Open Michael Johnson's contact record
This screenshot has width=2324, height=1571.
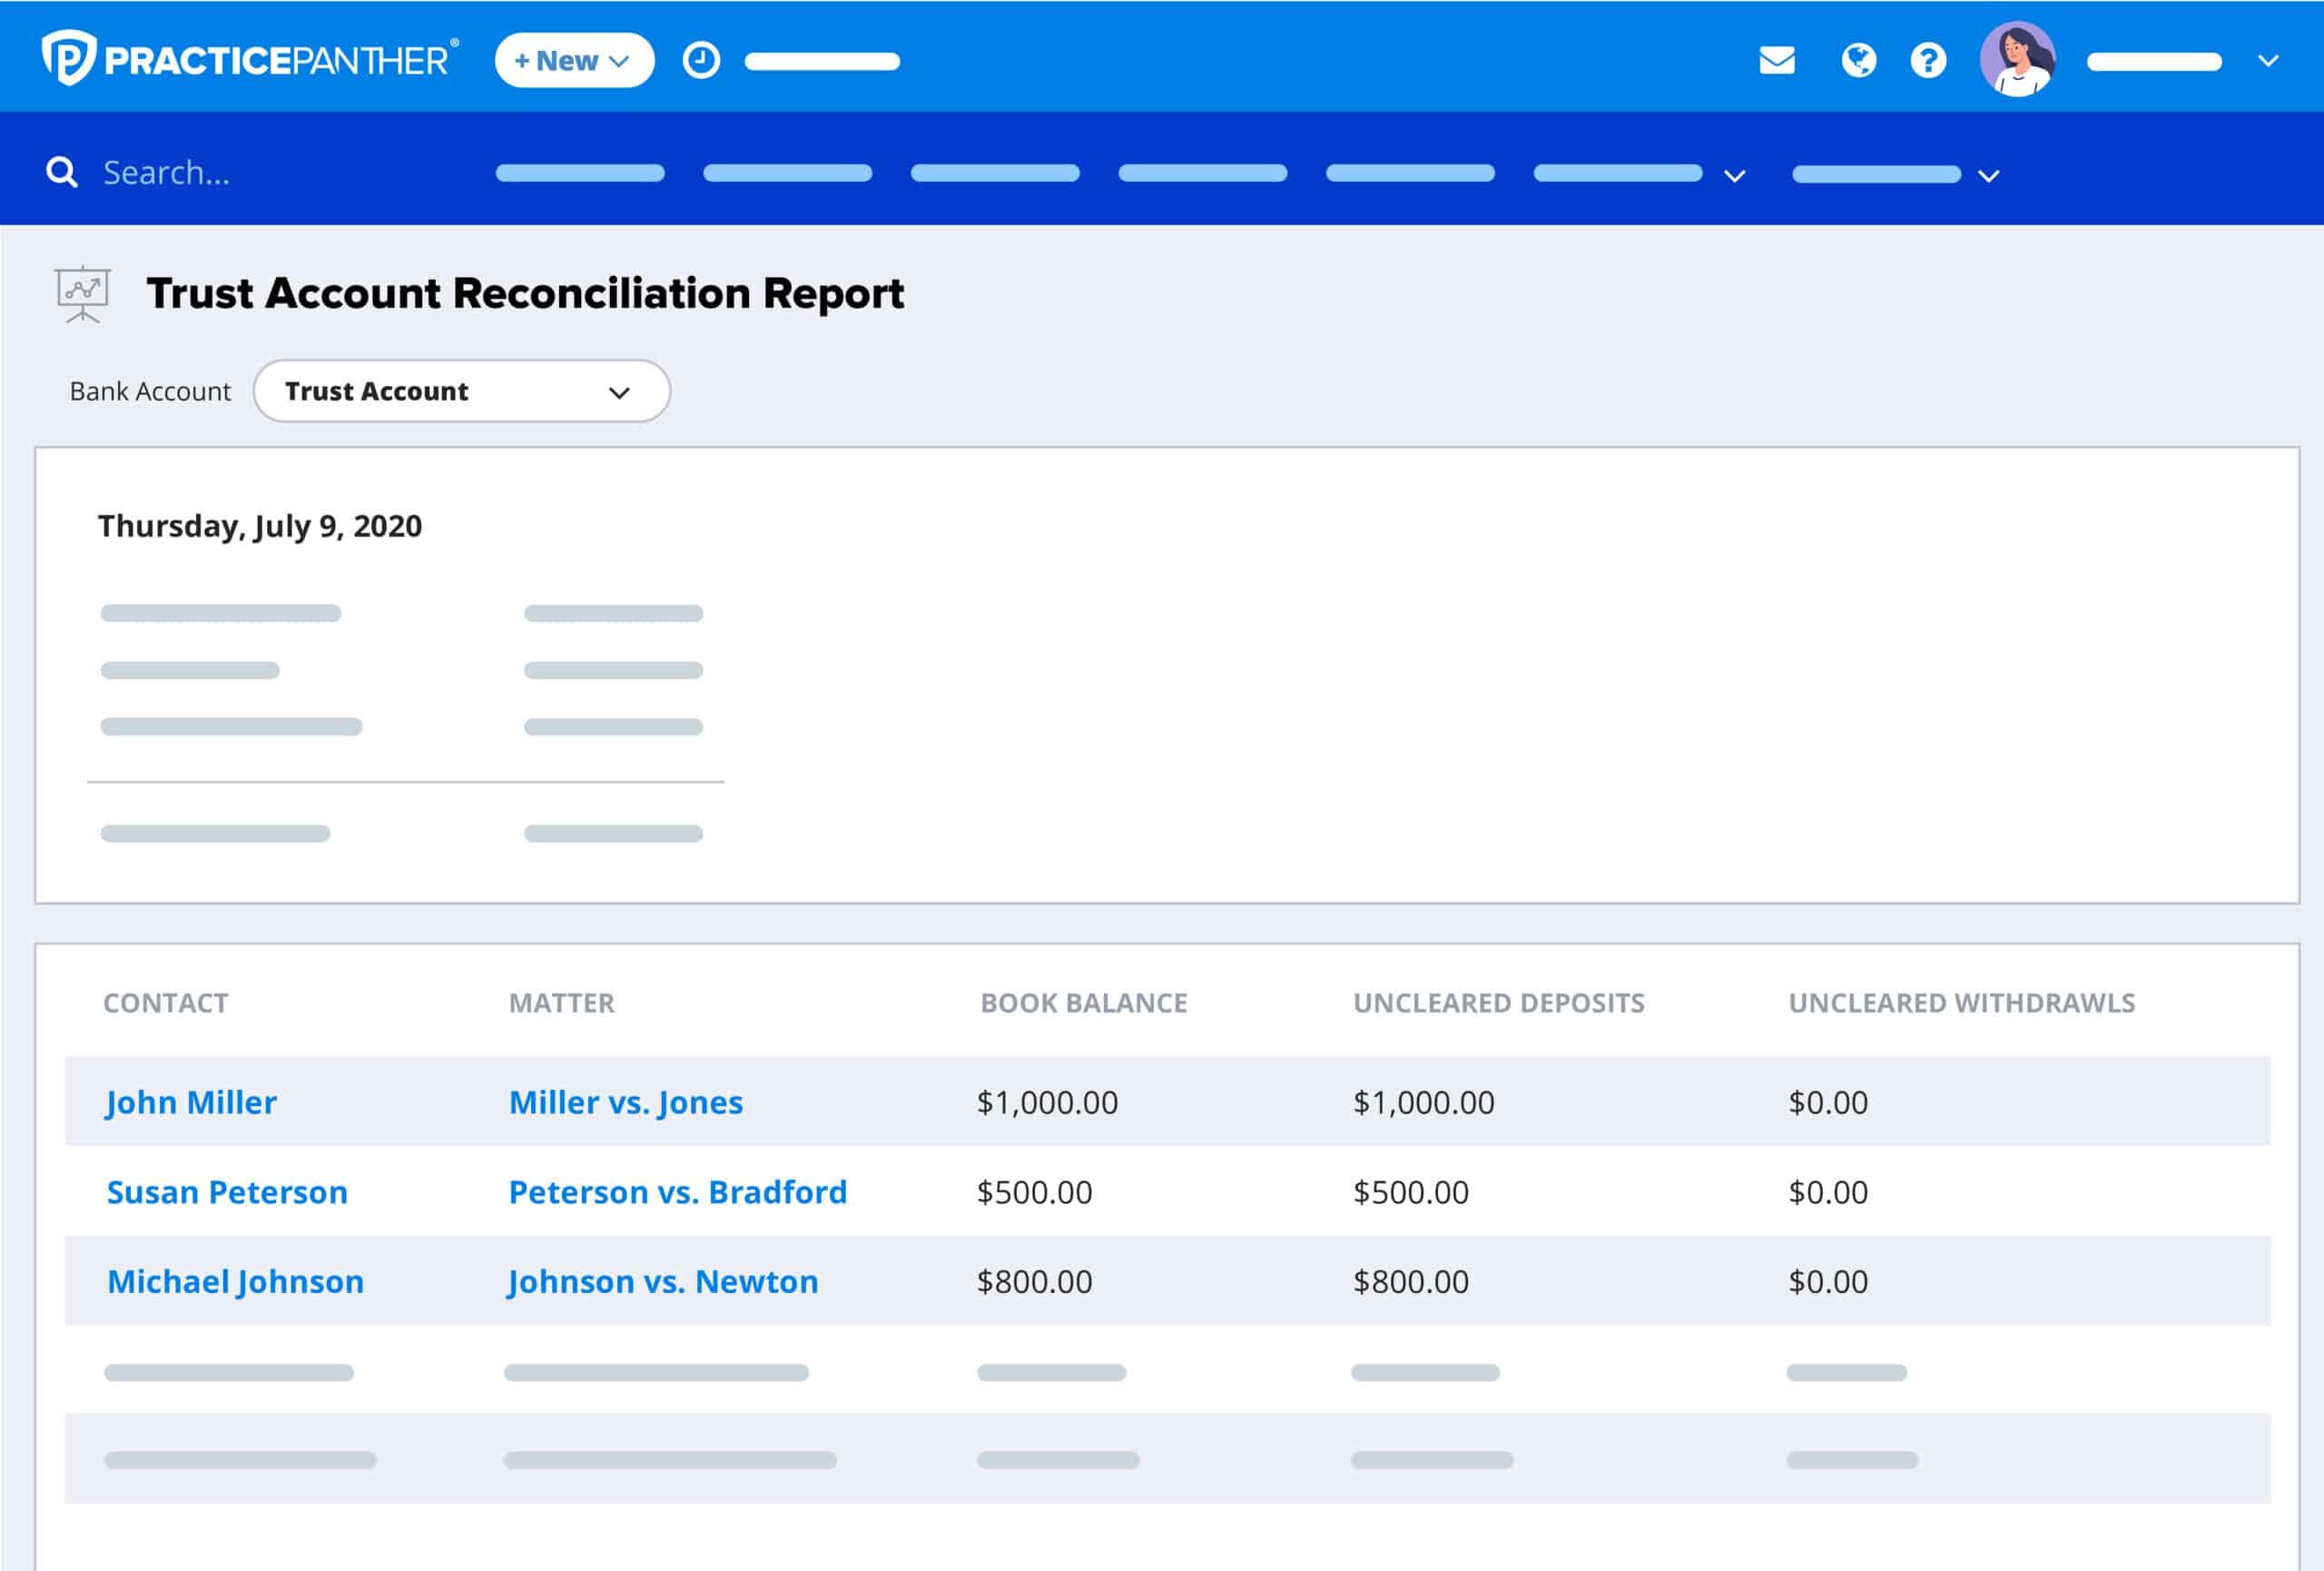click(236, 1281)
